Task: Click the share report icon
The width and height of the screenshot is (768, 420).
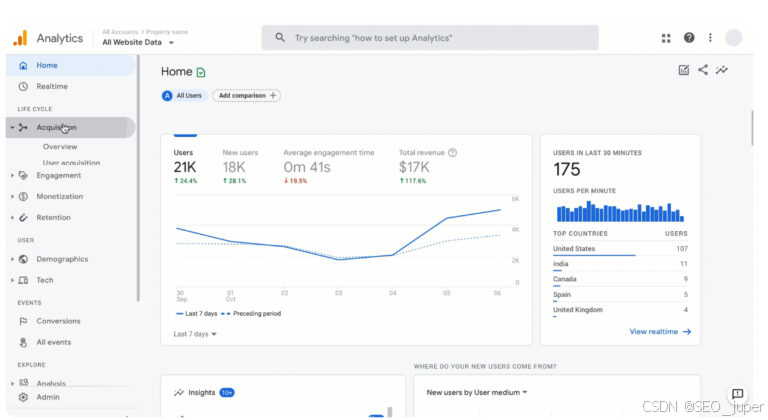Action: click(x=703, y=70)
